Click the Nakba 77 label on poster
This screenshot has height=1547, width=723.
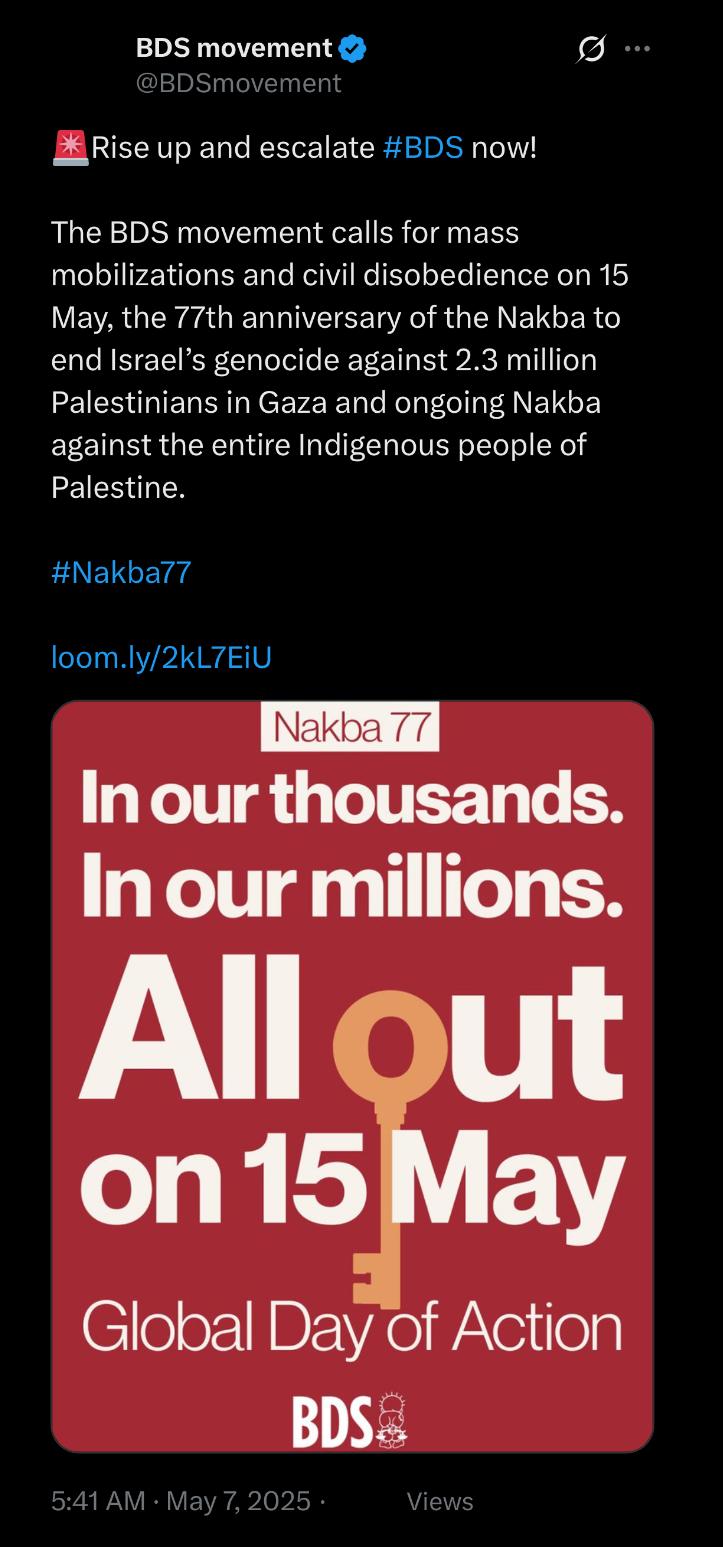350,730
